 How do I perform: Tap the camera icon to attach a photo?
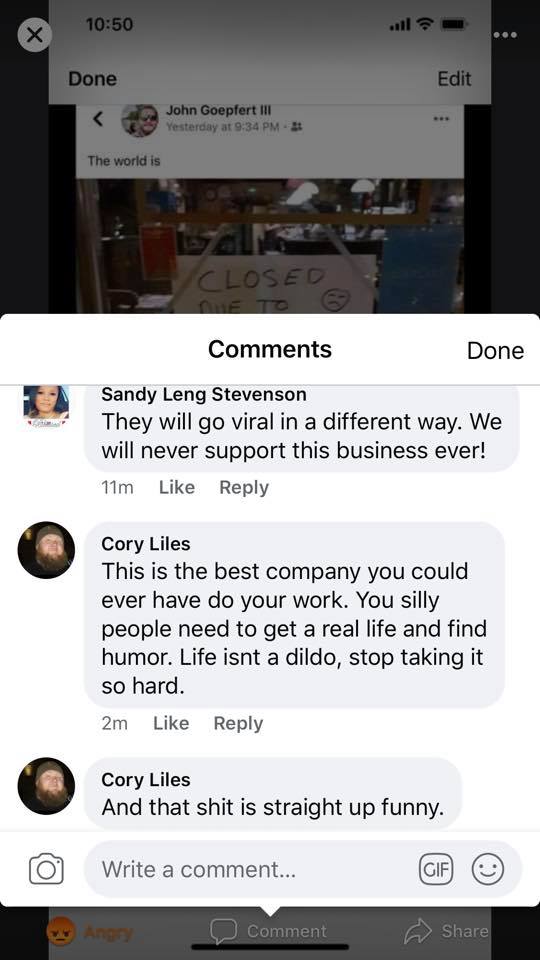[x=47, y=868]
